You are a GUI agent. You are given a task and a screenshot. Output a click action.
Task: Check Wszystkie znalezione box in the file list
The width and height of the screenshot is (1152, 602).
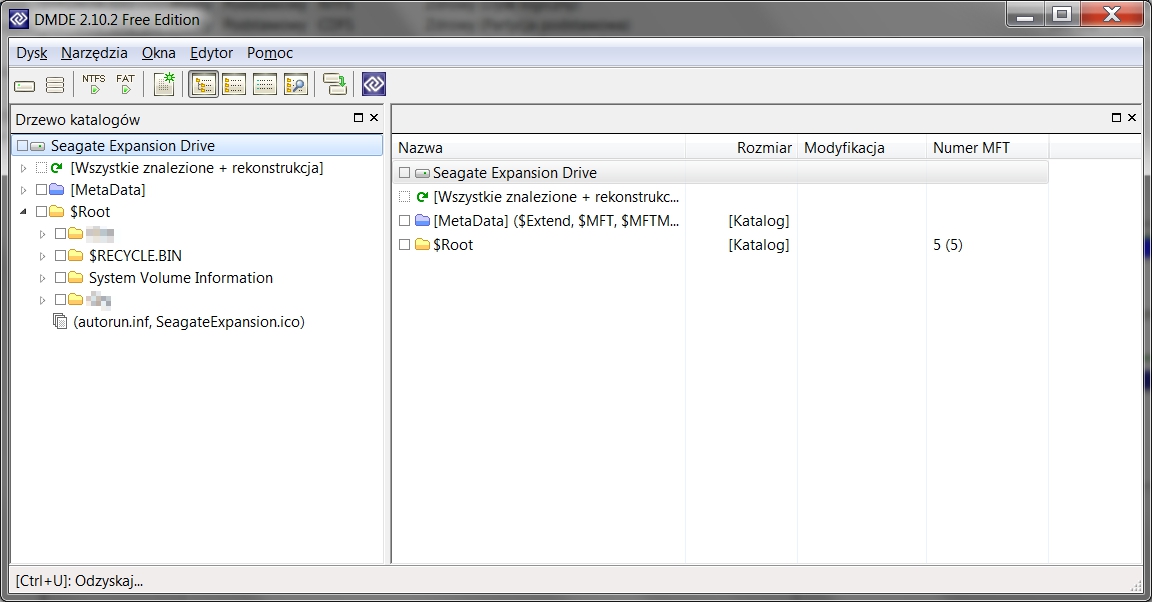(x=404, y=197)
